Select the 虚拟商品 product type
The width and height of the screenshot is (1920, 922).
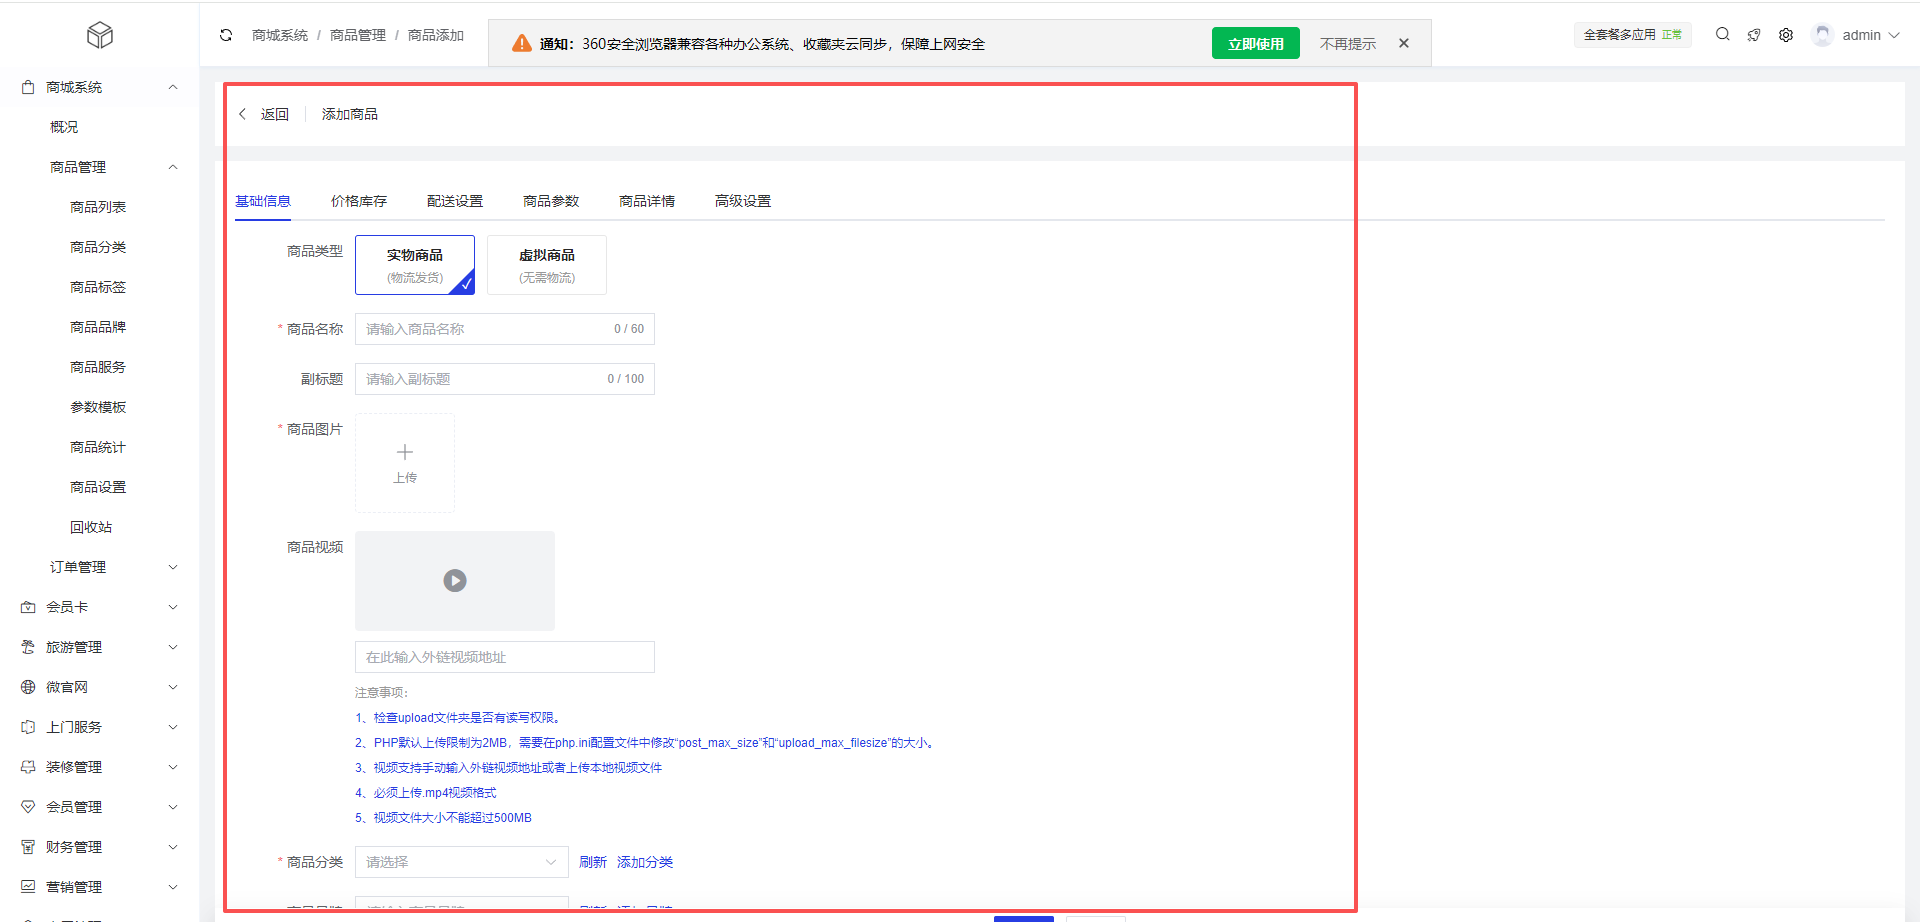[x=546, y=265]
